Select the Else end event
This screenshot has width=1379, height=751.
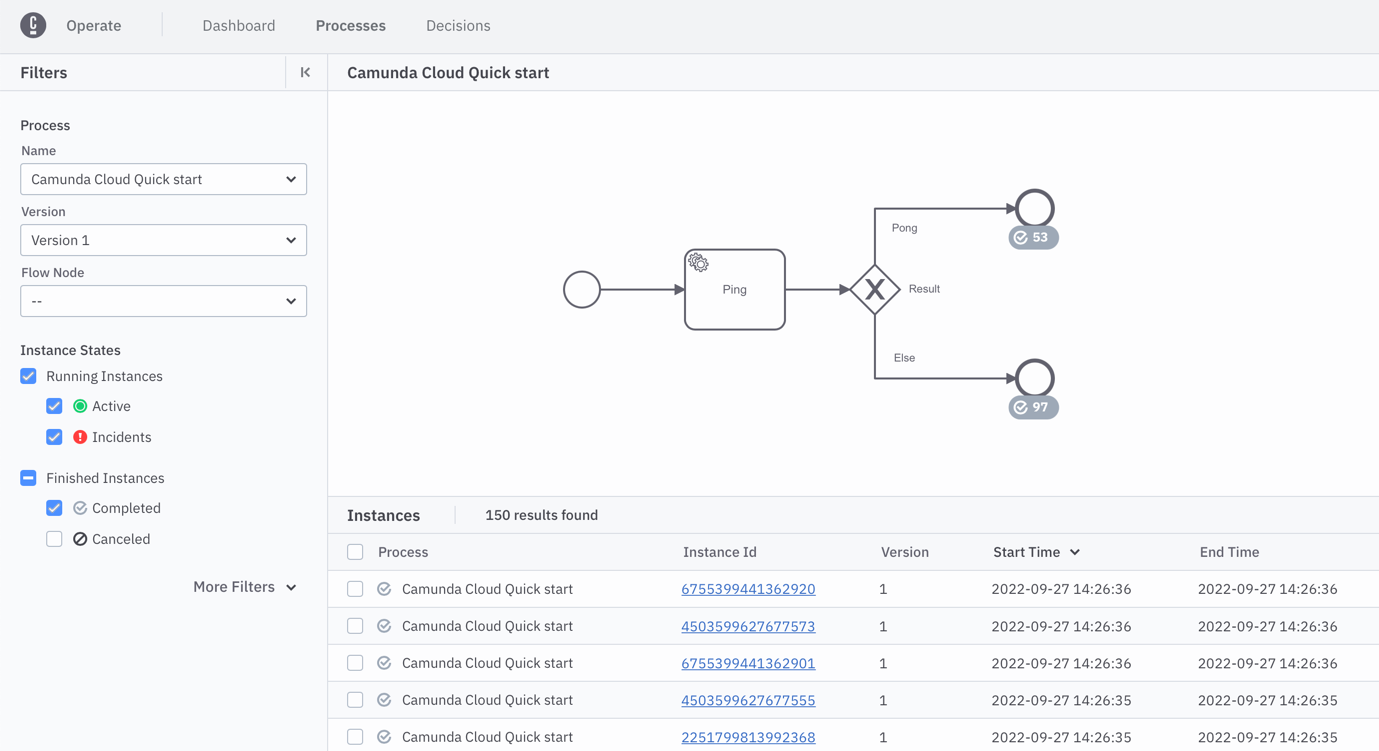pos(1034,378)
